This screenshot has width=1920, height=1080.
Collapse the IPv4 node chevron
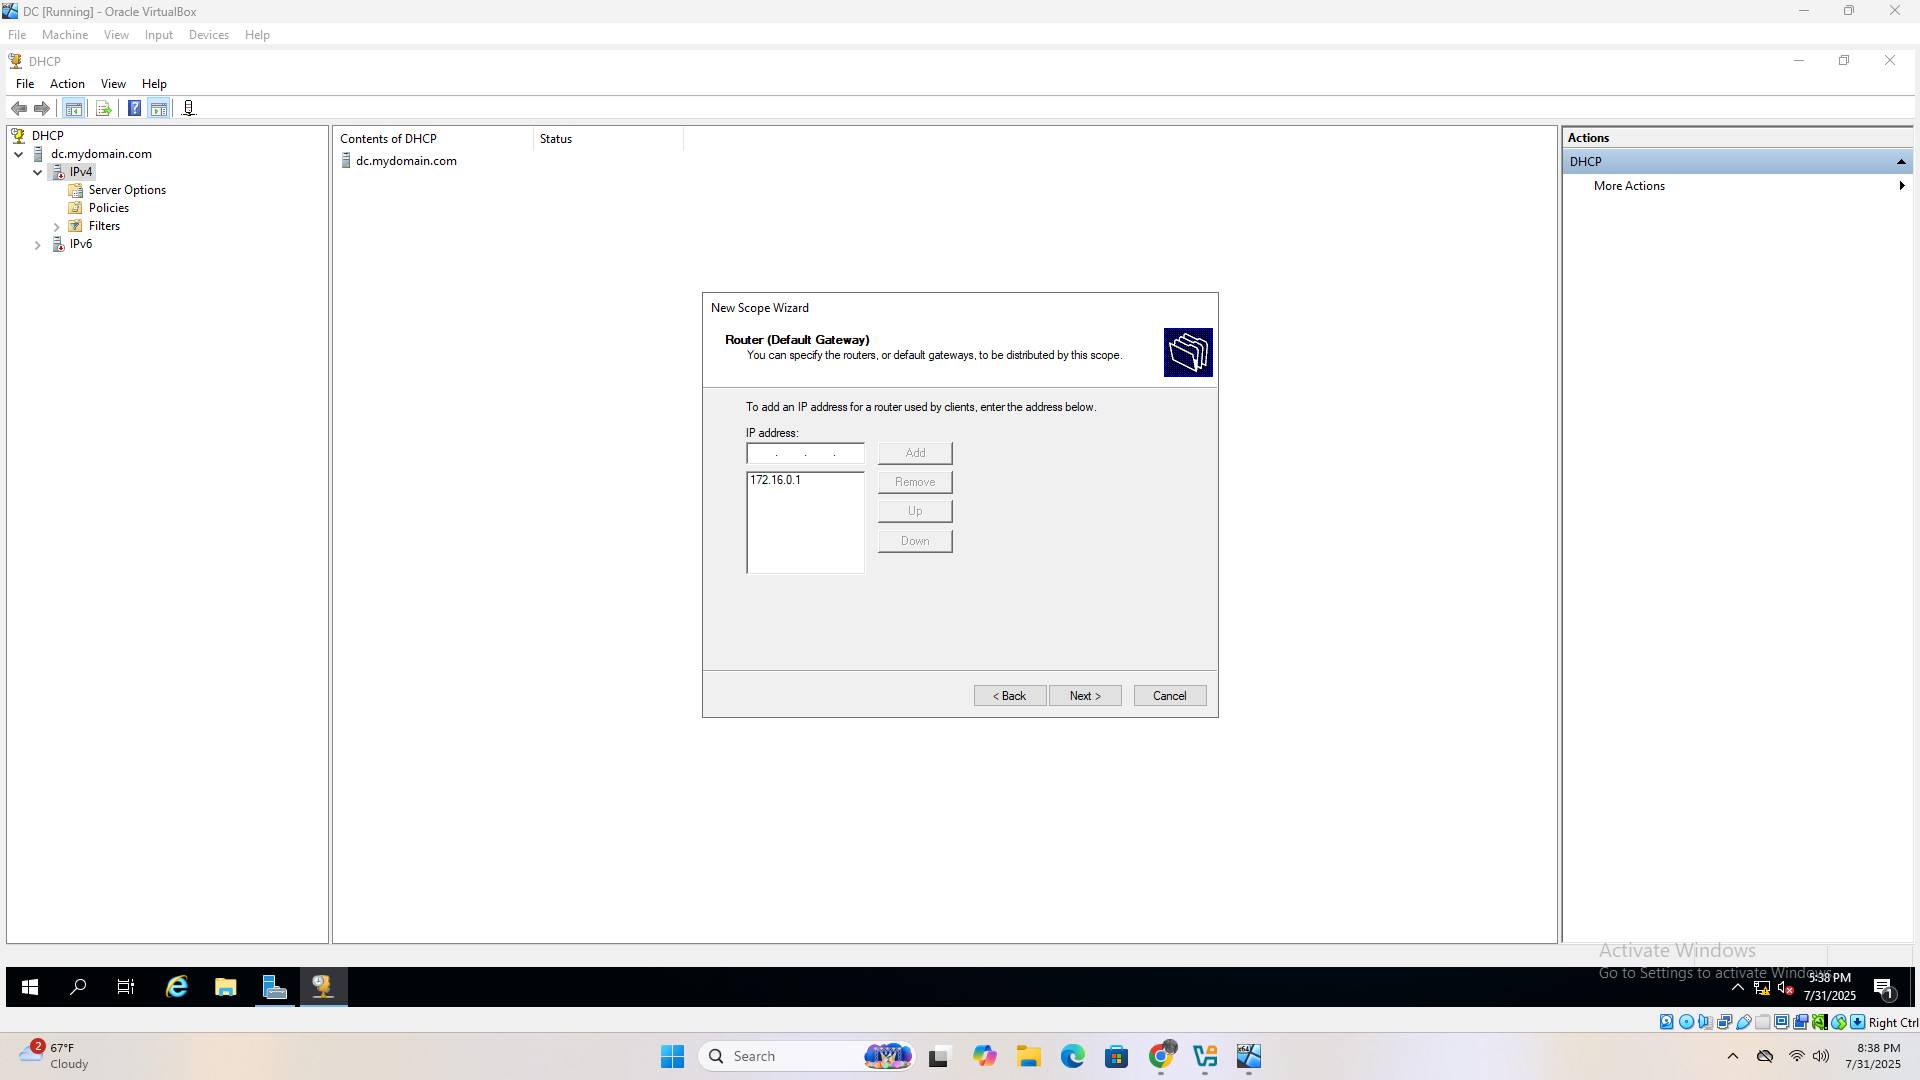point(37,172)
